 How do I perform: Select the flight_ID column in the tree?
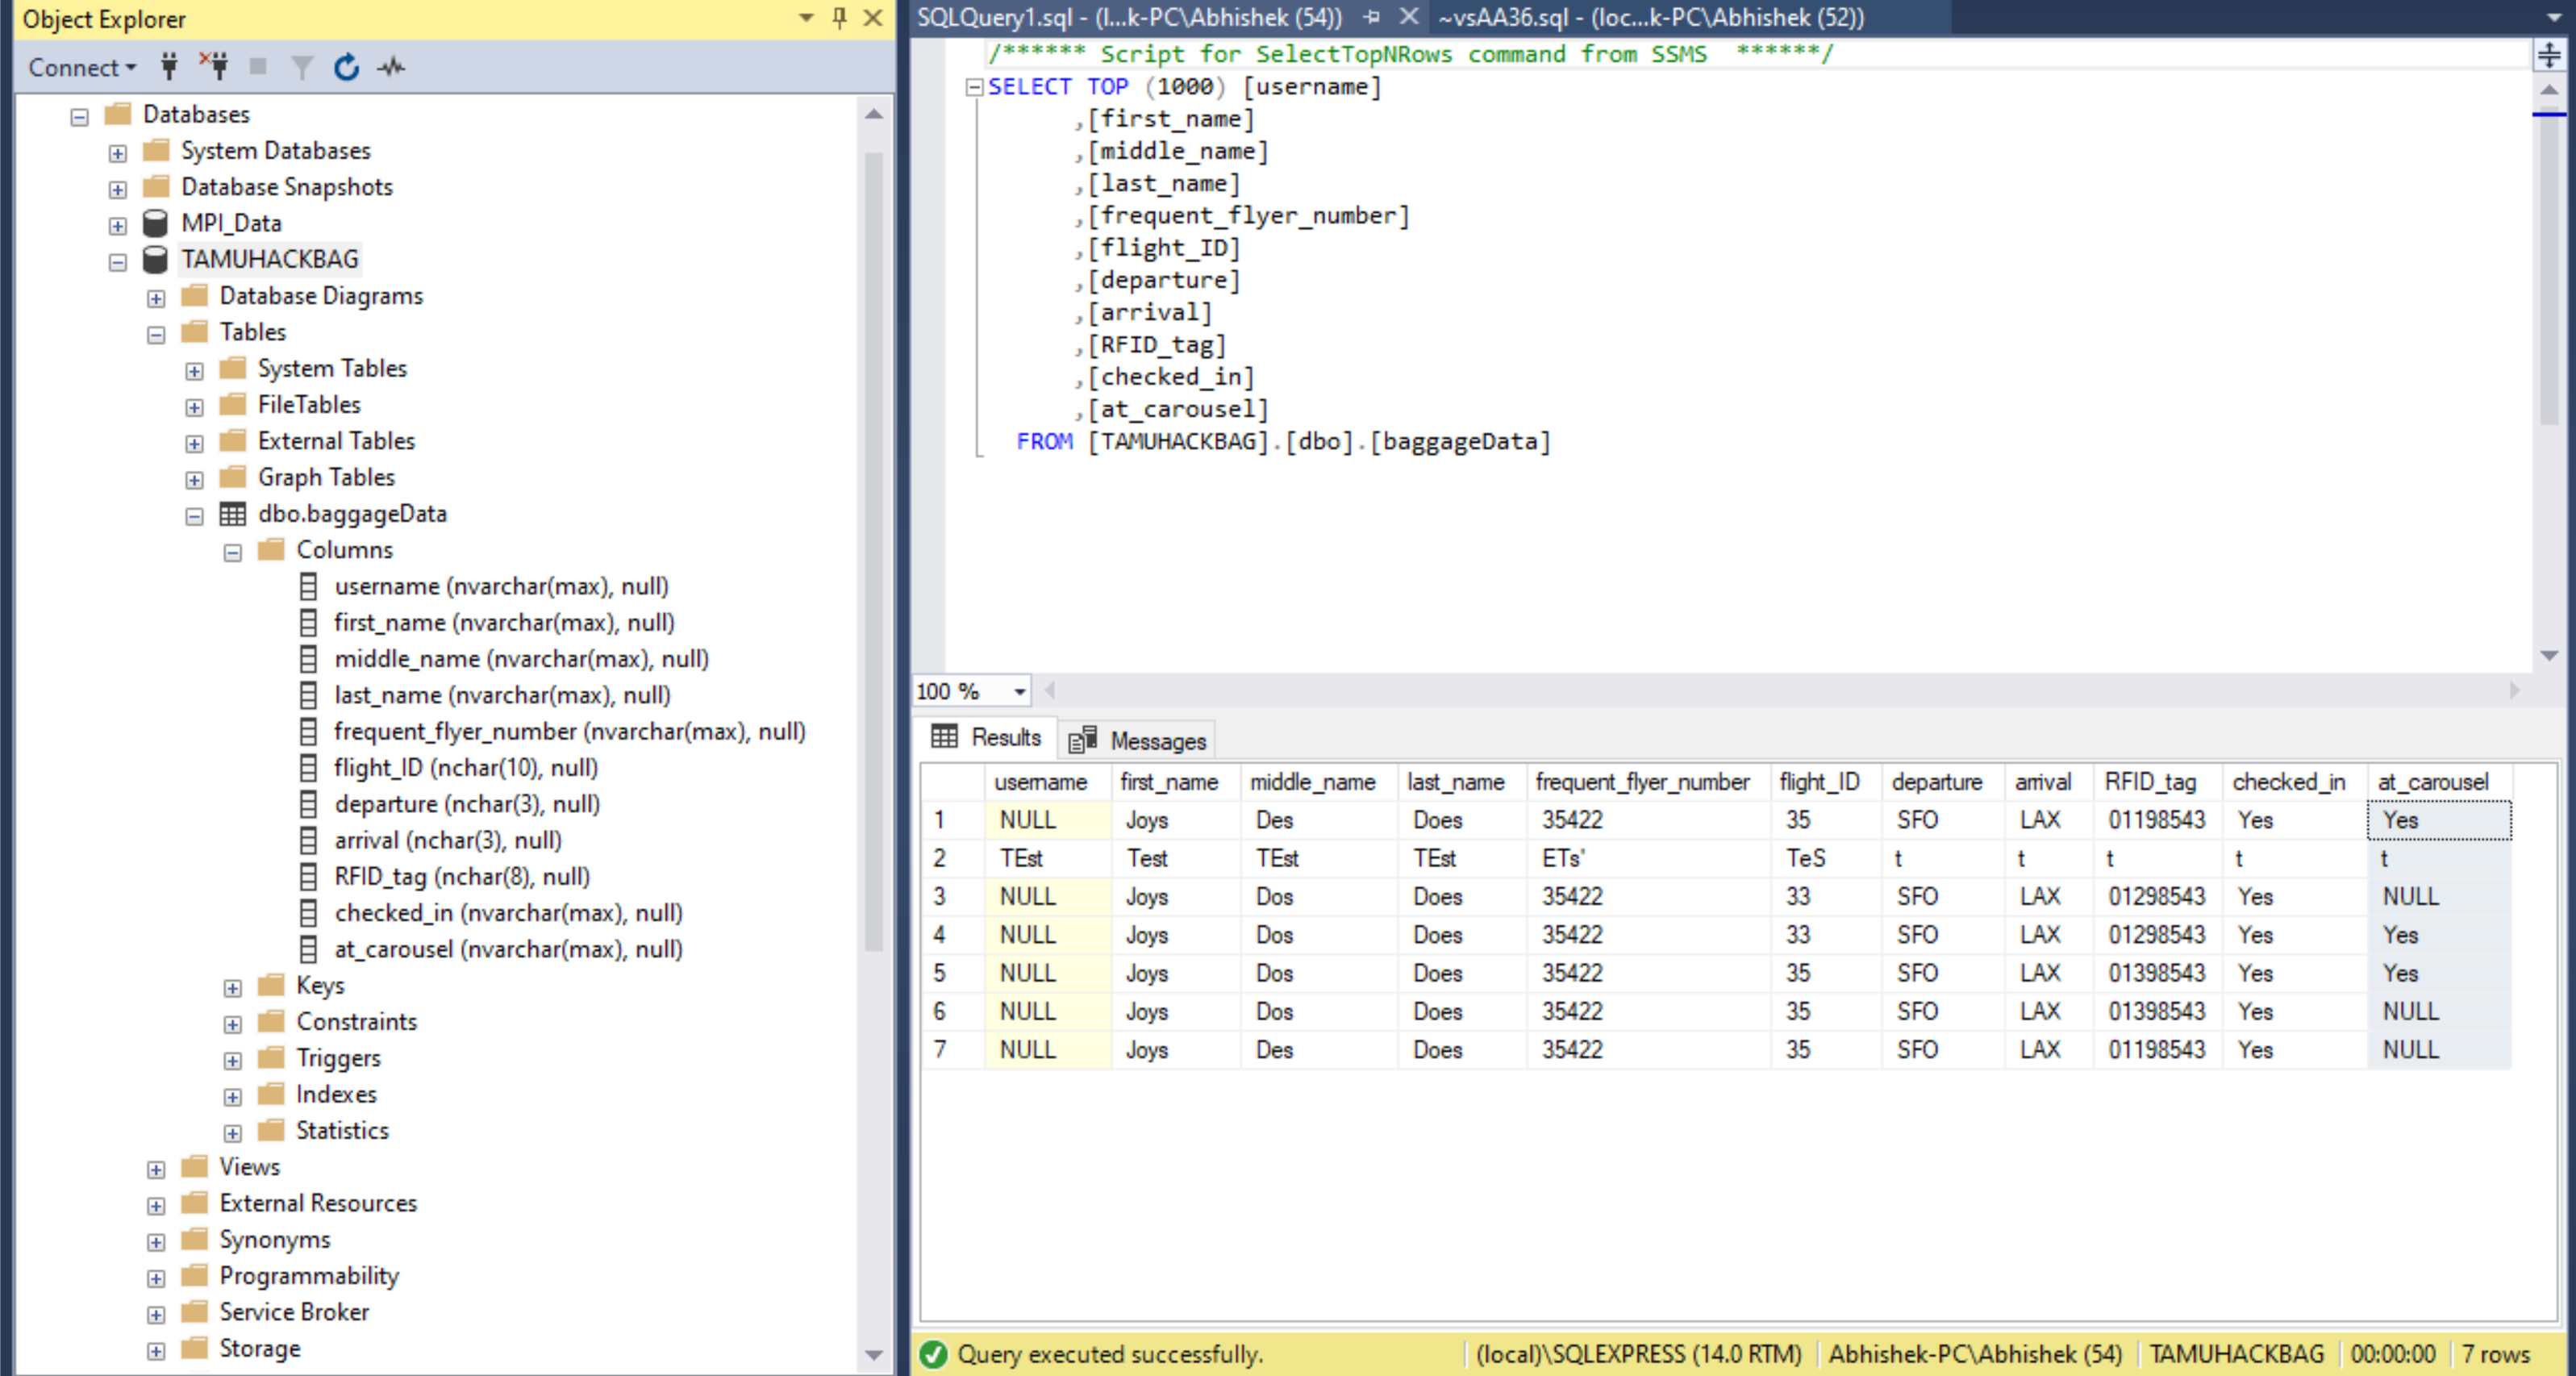465,768
